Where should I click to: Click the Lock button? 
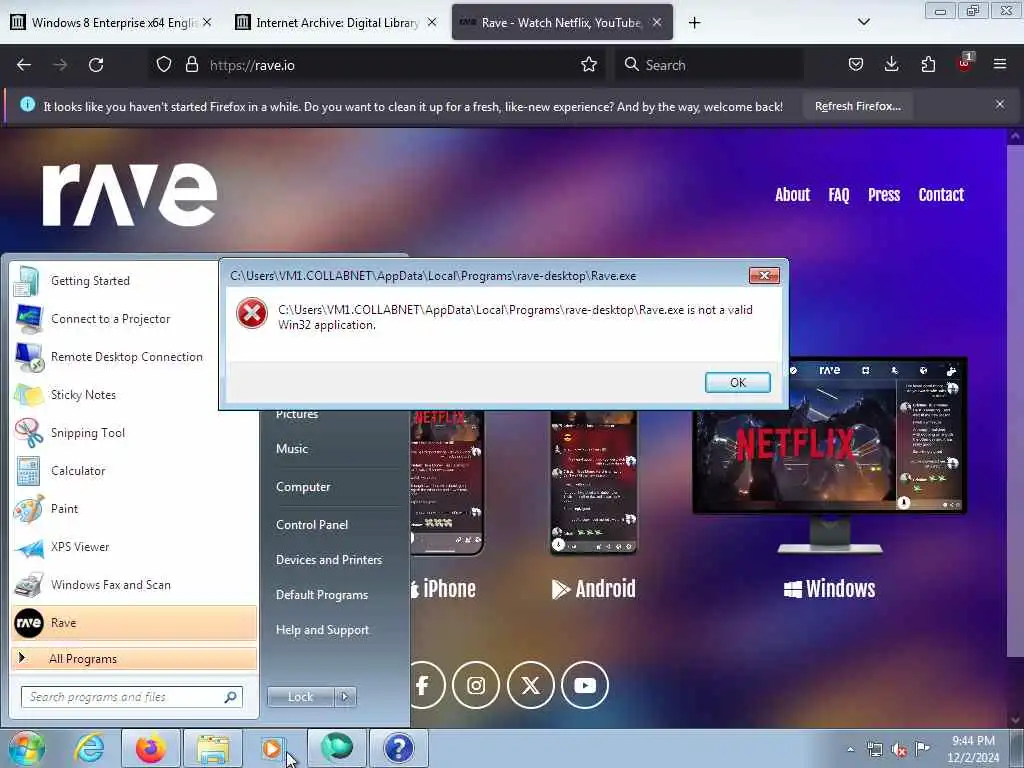(x=300, y=697)
